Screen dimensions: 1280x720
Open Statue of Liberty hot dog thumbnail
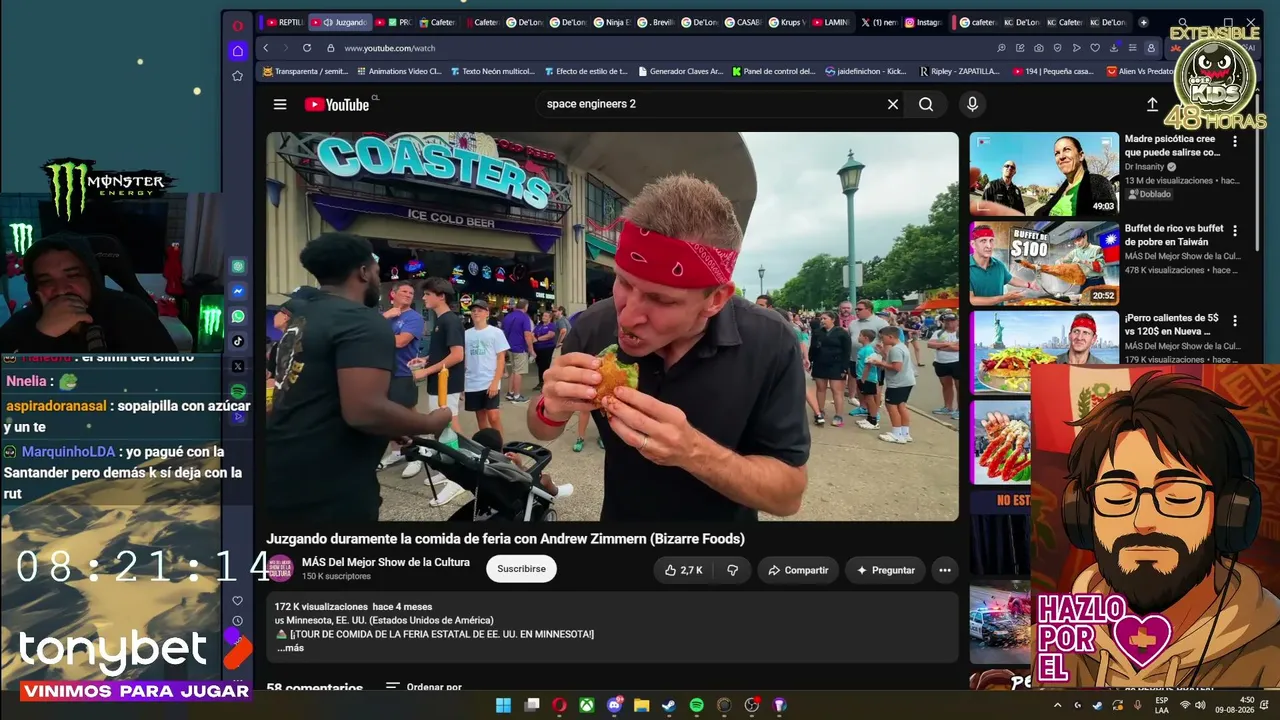1044,352
